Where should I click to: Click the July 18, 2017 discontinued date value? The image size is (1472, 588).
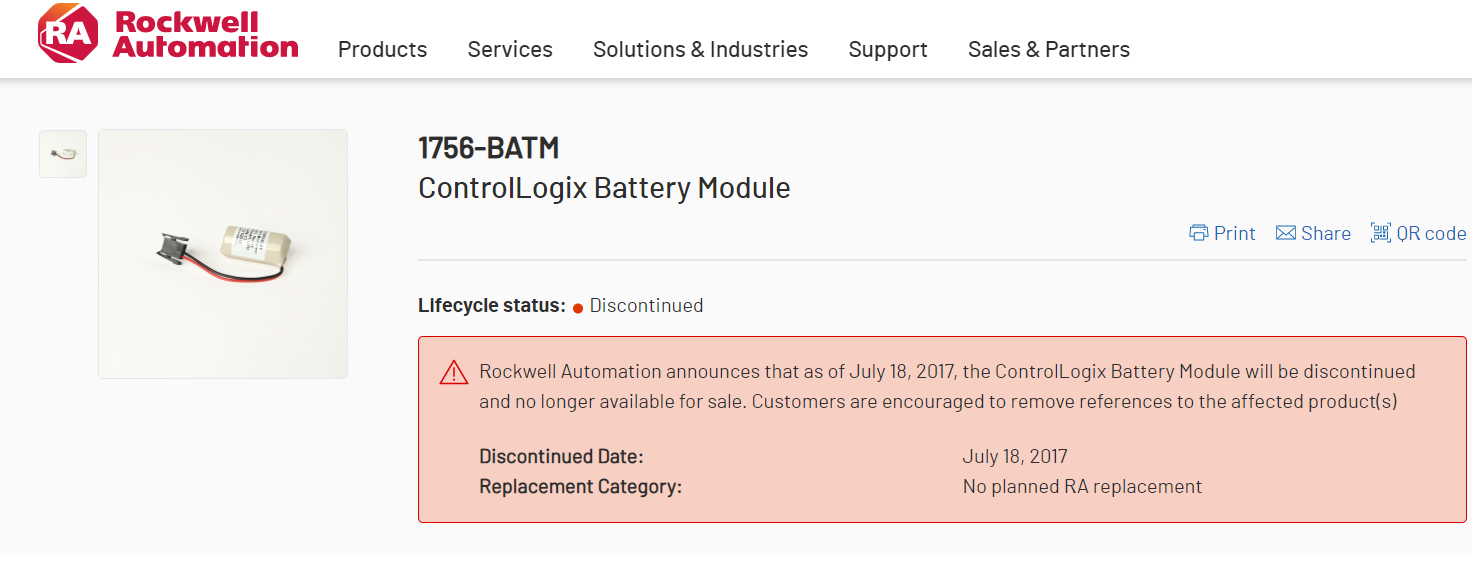coord(1015,457)
